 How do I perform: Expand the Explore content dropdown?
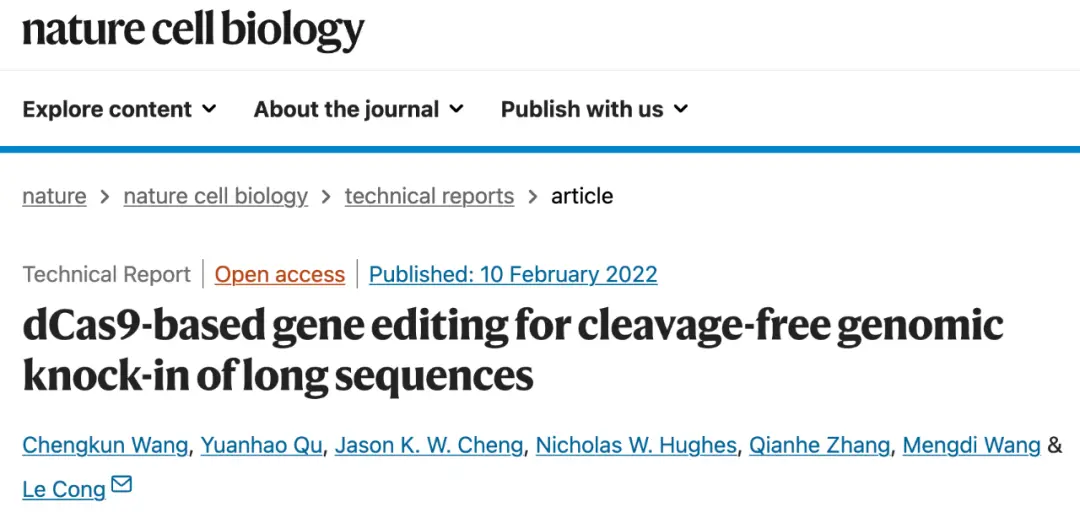click(x=119, y=109)
